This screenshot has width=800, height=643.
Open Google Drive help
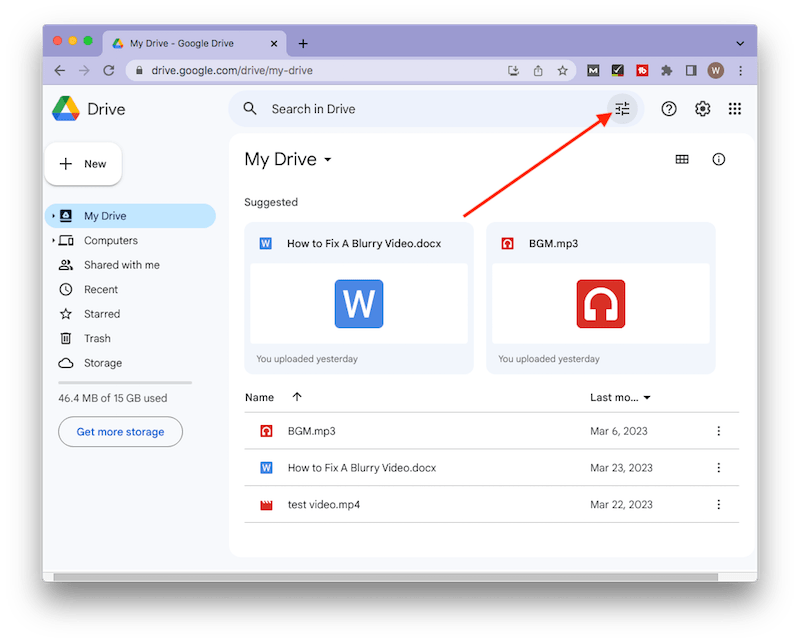(669, 109)
